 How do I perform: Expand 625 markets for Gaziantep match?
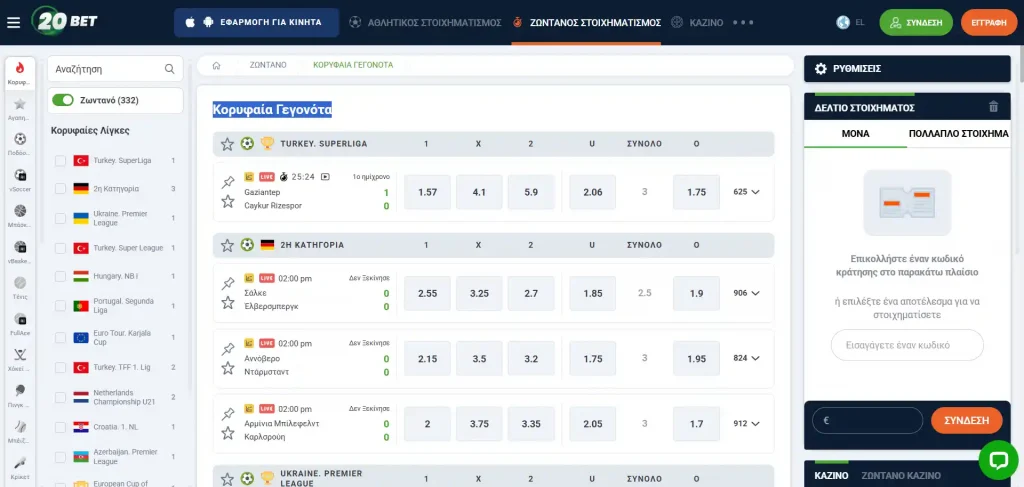click(746, 192)
